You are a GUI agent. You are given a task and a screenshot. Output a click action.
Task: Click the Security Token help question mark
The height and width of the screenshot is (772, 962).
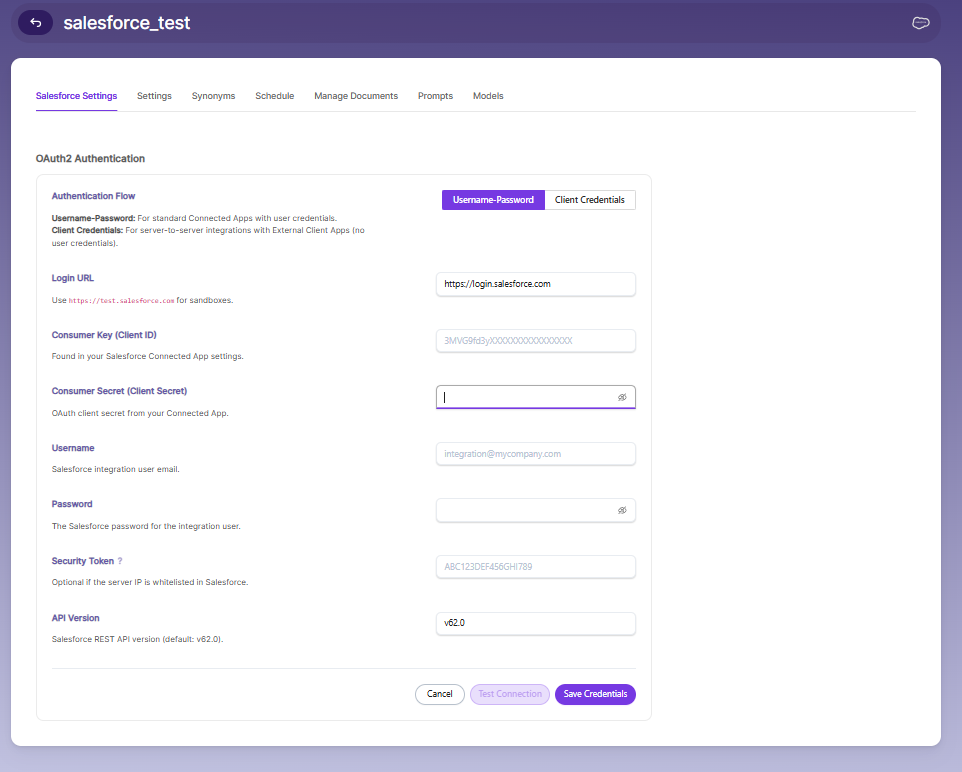point(120,561)
